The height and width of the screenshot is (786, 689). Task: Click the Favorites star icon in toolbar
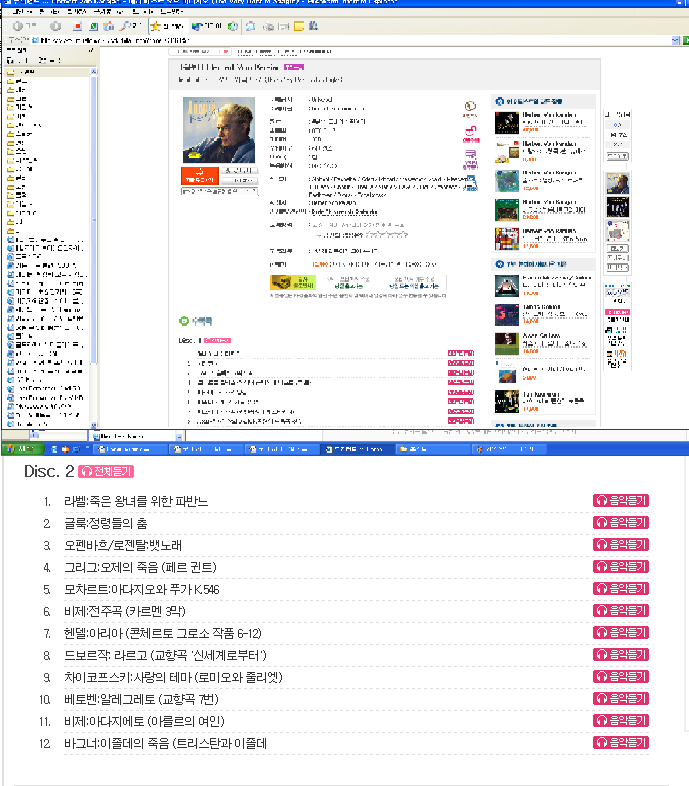point(155,25)
